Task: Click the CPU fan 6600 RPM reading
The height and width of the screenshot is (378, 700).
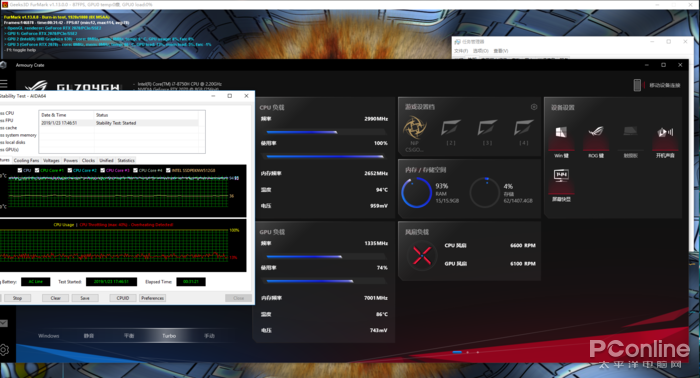Action: [x=523, y=245]
